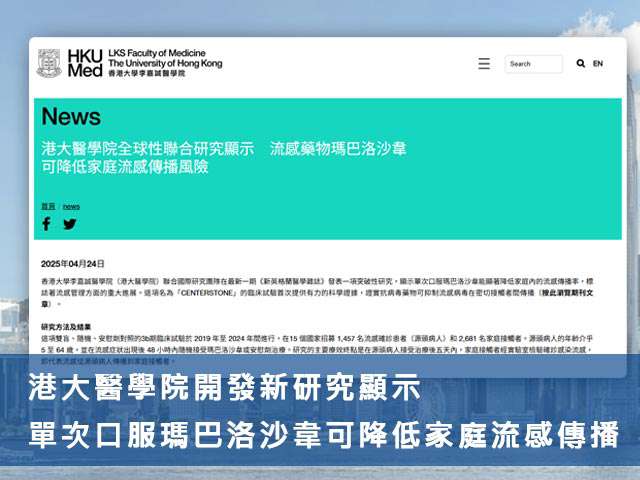640x480 pixels.
Task: Click the HKU Med wordmark
Action: pyautogui.click(x=85, y=63)
